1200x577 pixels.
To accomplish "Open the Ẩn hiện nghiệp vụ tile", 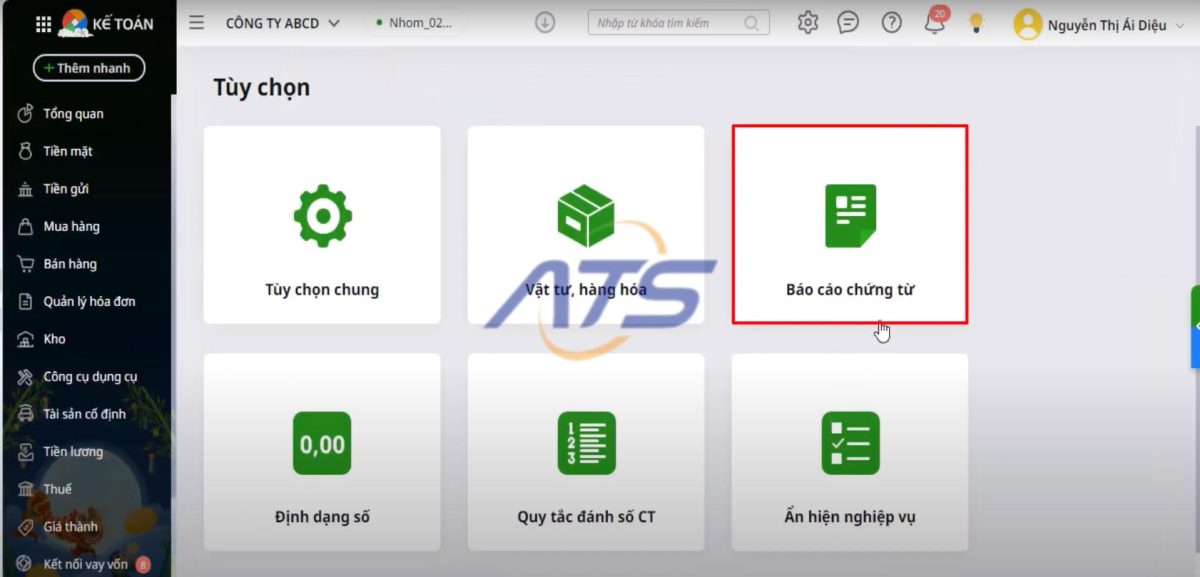I will [850, 452].
